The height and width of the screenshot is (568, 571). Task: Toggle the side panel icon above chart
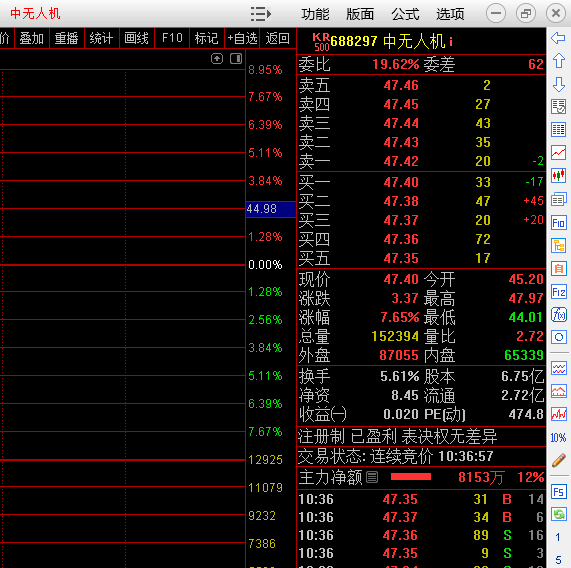pos(236,59)
